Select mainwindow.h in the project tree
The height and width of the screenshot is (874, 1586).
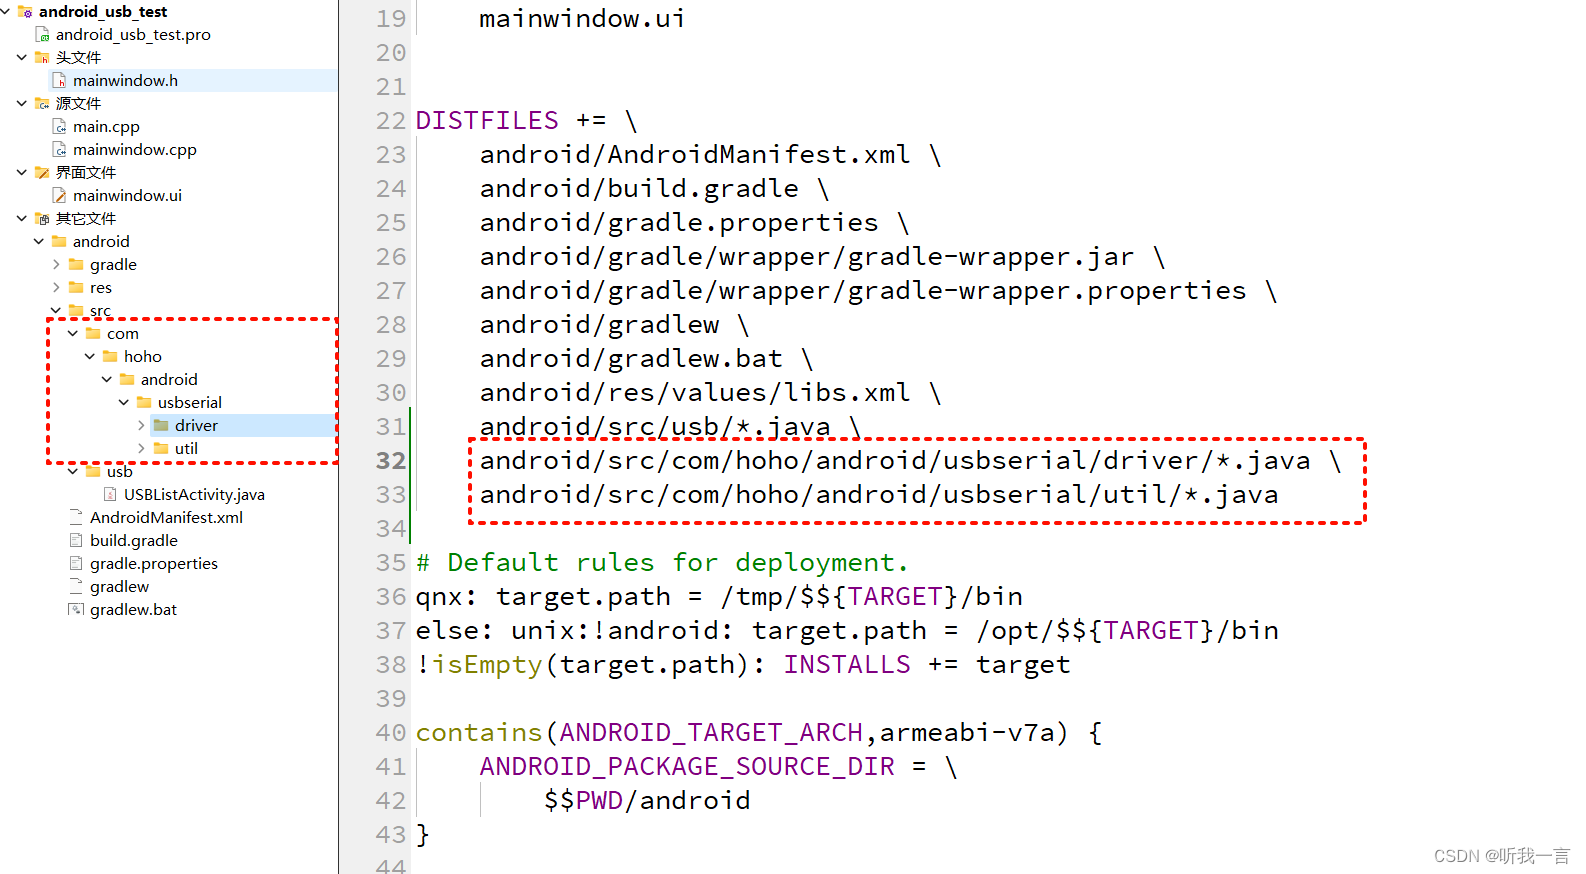(x=125, y=80)
